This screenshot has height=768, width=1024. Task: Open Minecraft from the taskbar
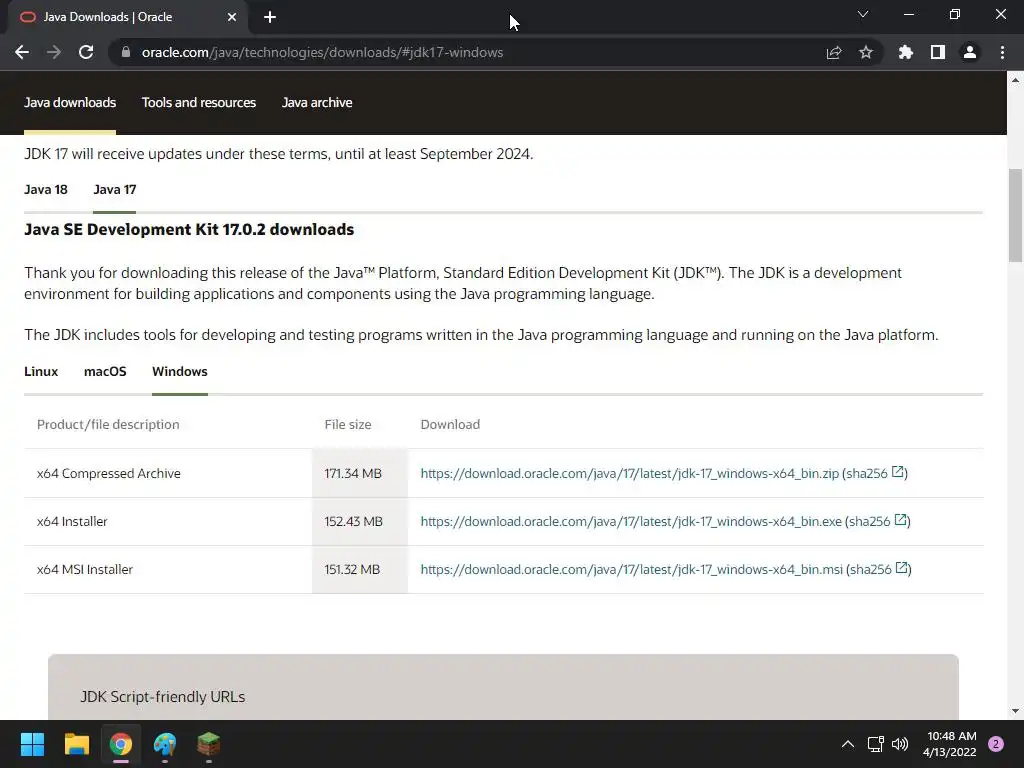point(209,744)
